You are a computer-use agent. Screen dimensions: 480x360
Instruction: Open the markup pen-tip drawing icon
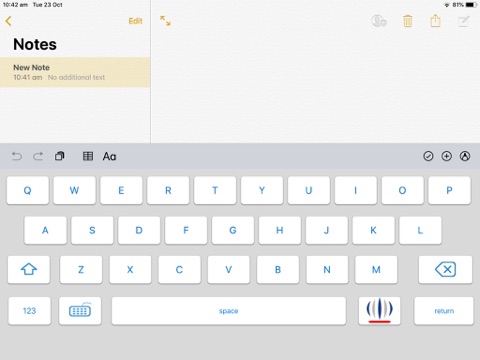click(x=465, y=156)
